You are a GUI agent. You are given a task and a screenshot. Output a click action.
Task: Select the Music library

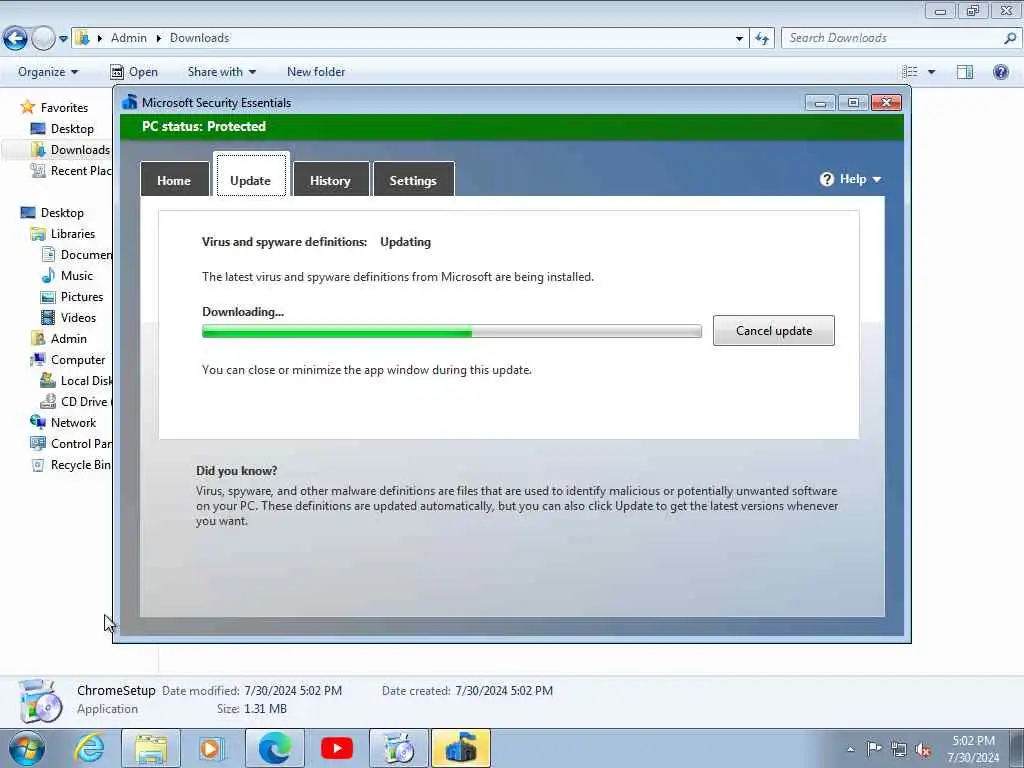tap(68, 276)
